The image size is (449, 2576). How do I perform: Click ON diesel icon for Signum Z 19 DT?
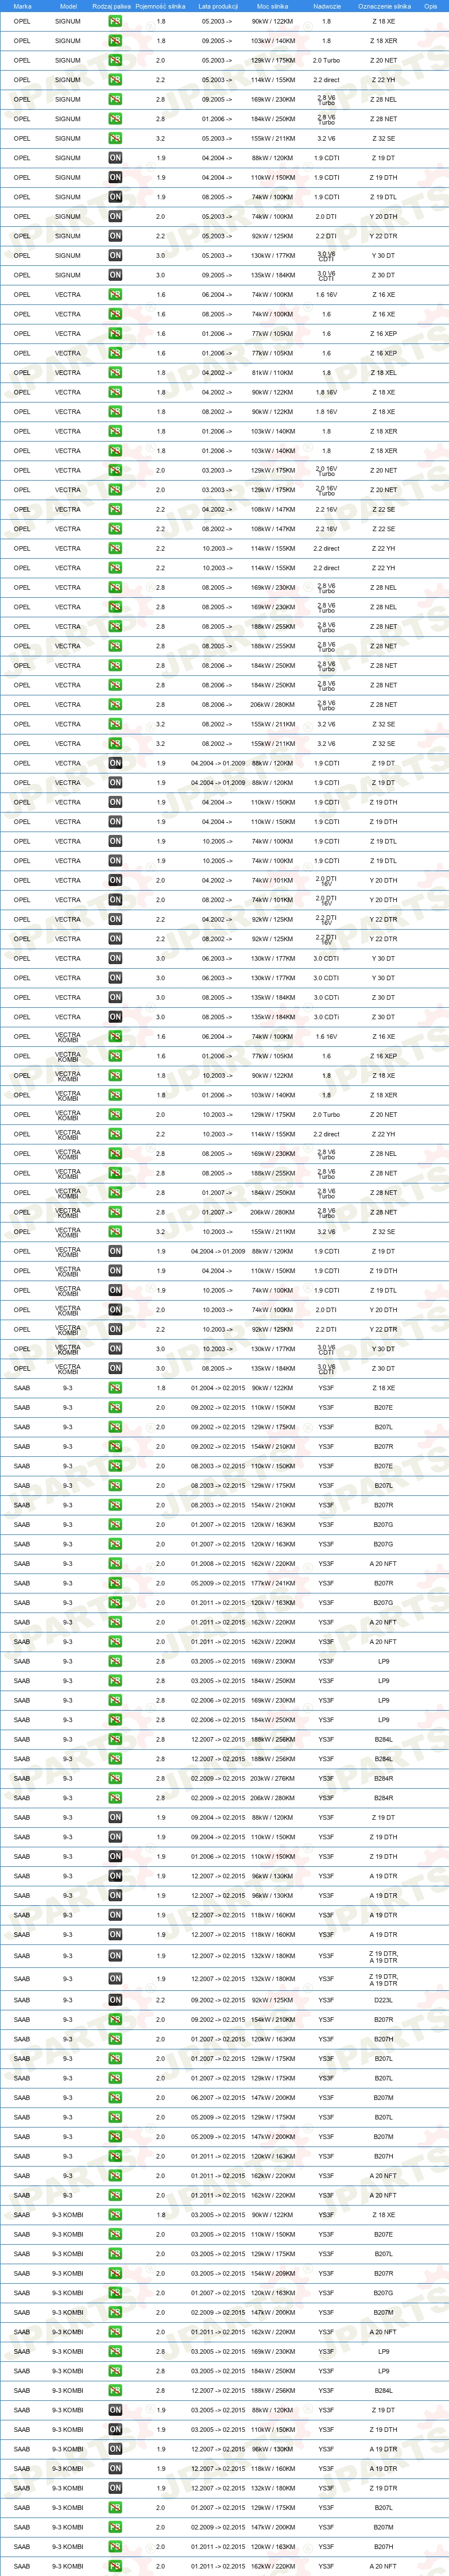point(115,158)
